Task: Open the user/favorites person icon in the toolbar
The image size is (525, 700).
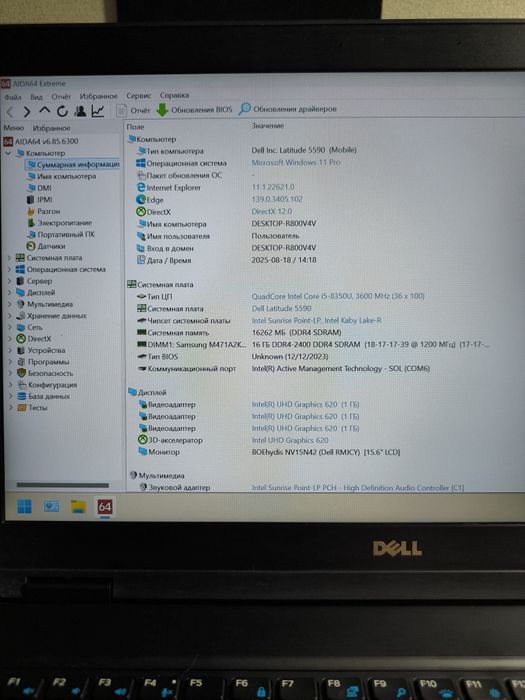Action: 80,111
